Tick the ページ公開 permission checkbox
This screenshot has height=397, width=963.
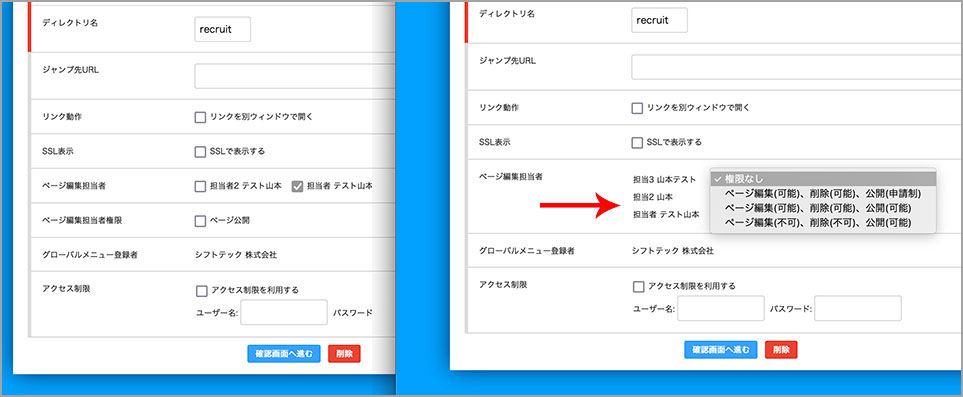point(200,220)
